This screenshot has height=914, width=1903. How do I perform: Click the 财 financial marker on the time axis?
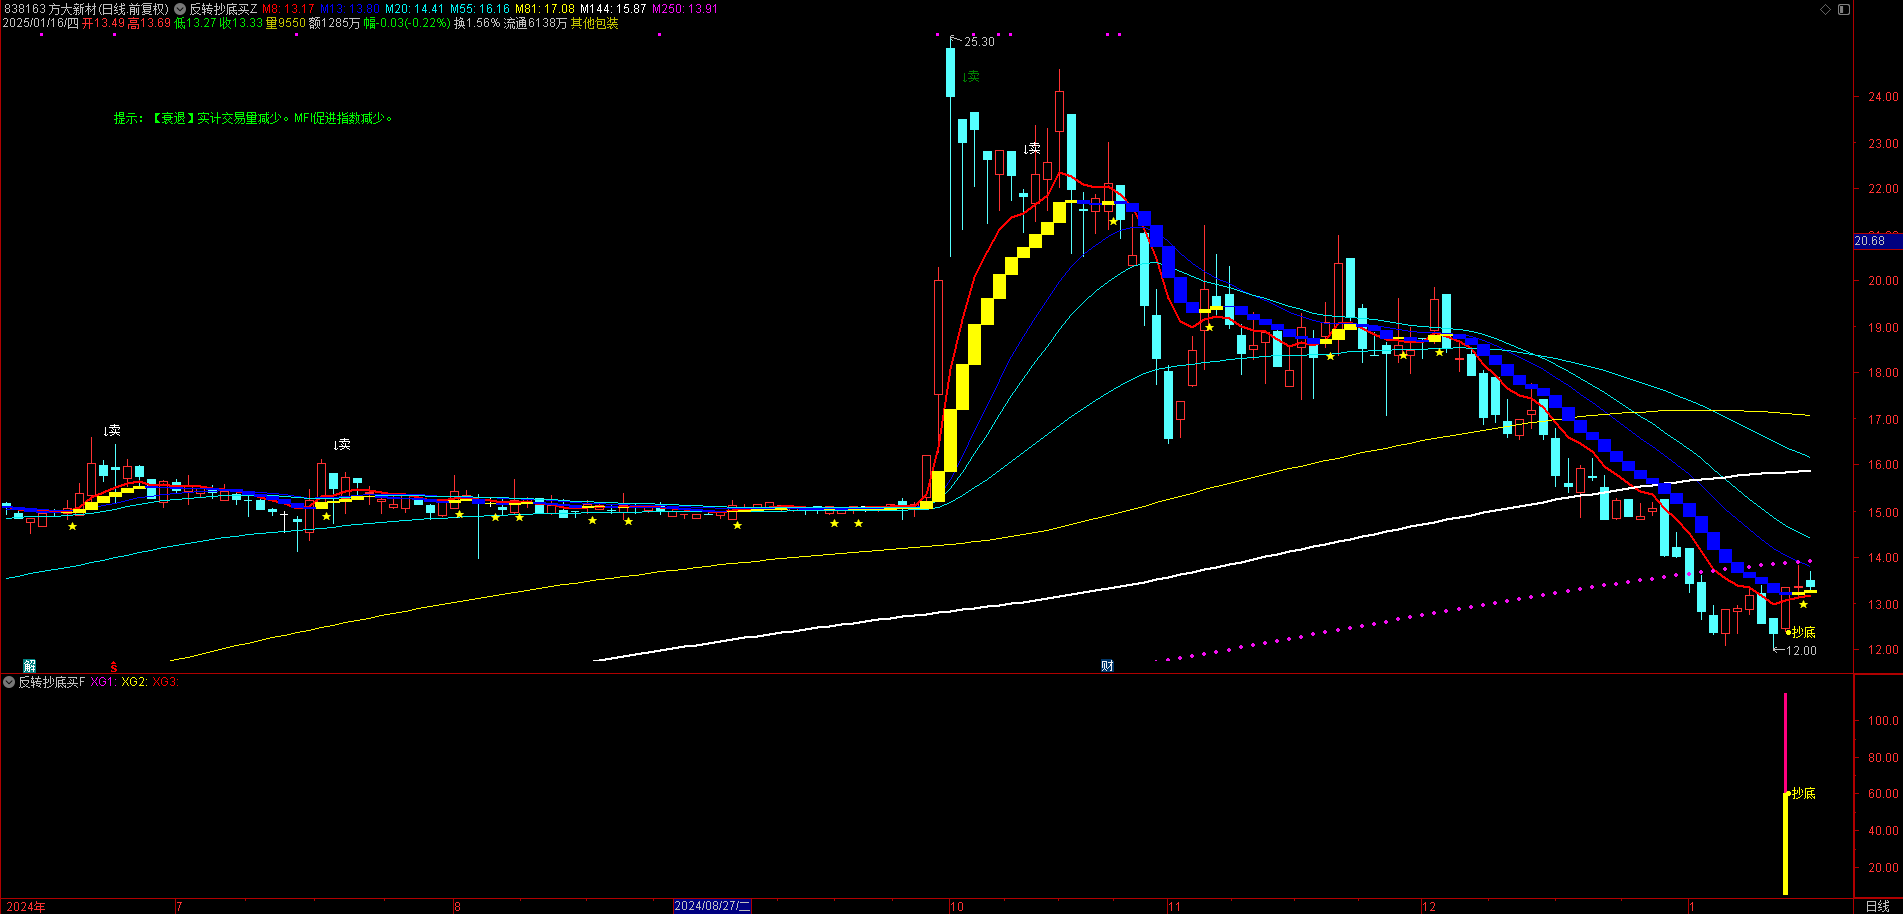click(x=1107, y=666)
